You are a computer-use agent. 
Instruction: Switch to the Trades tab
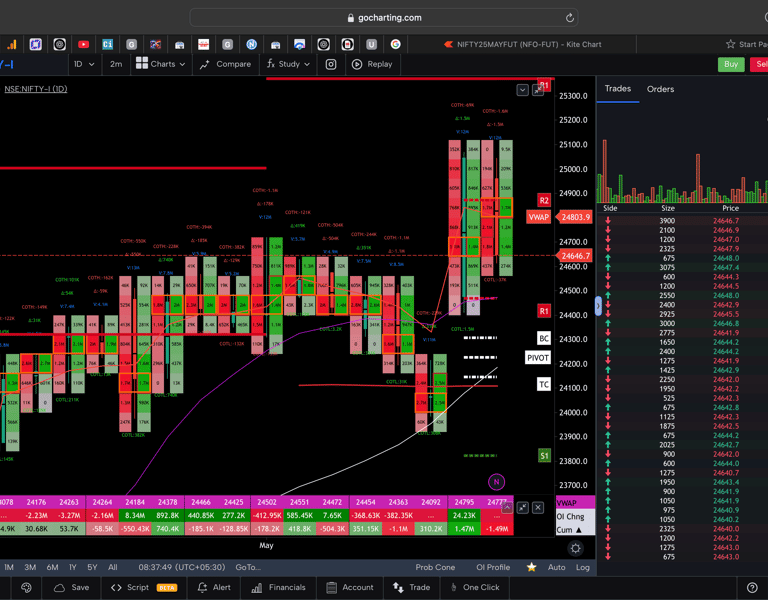point(618,89)
